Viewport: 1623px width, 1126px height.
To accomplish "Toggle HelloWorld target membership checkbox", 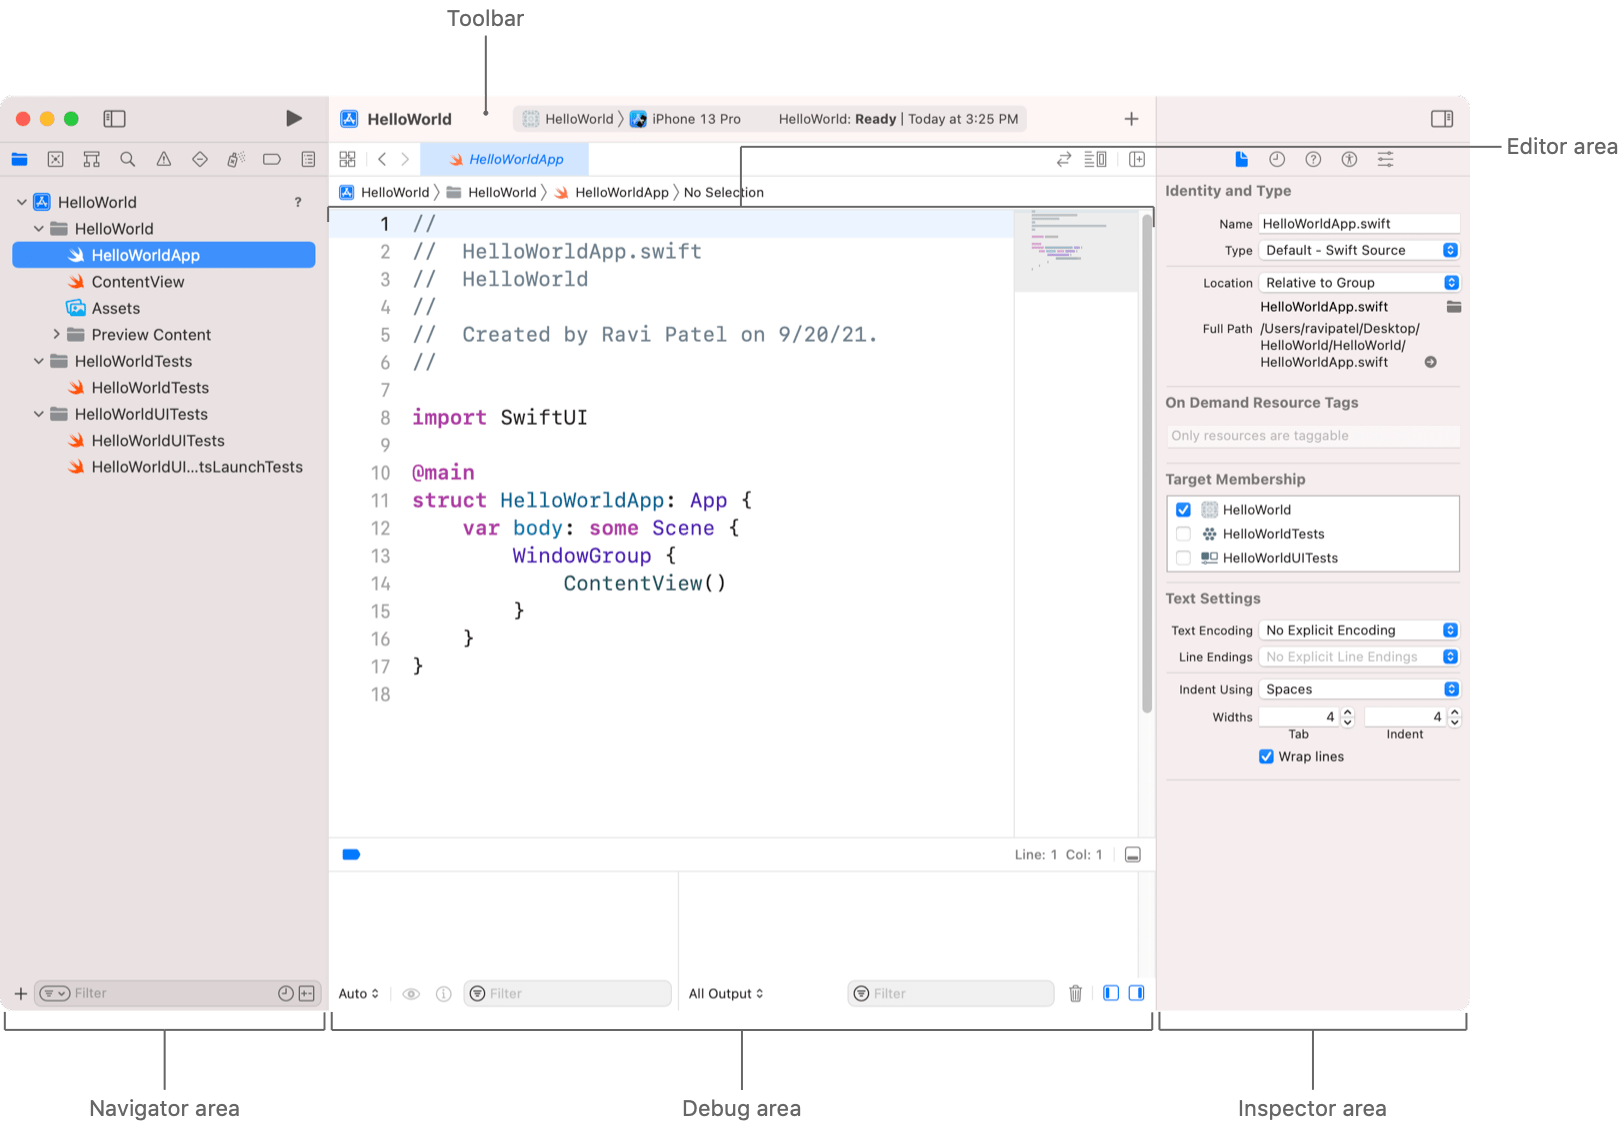I will pyautogui.click(x=1183, y=509).
